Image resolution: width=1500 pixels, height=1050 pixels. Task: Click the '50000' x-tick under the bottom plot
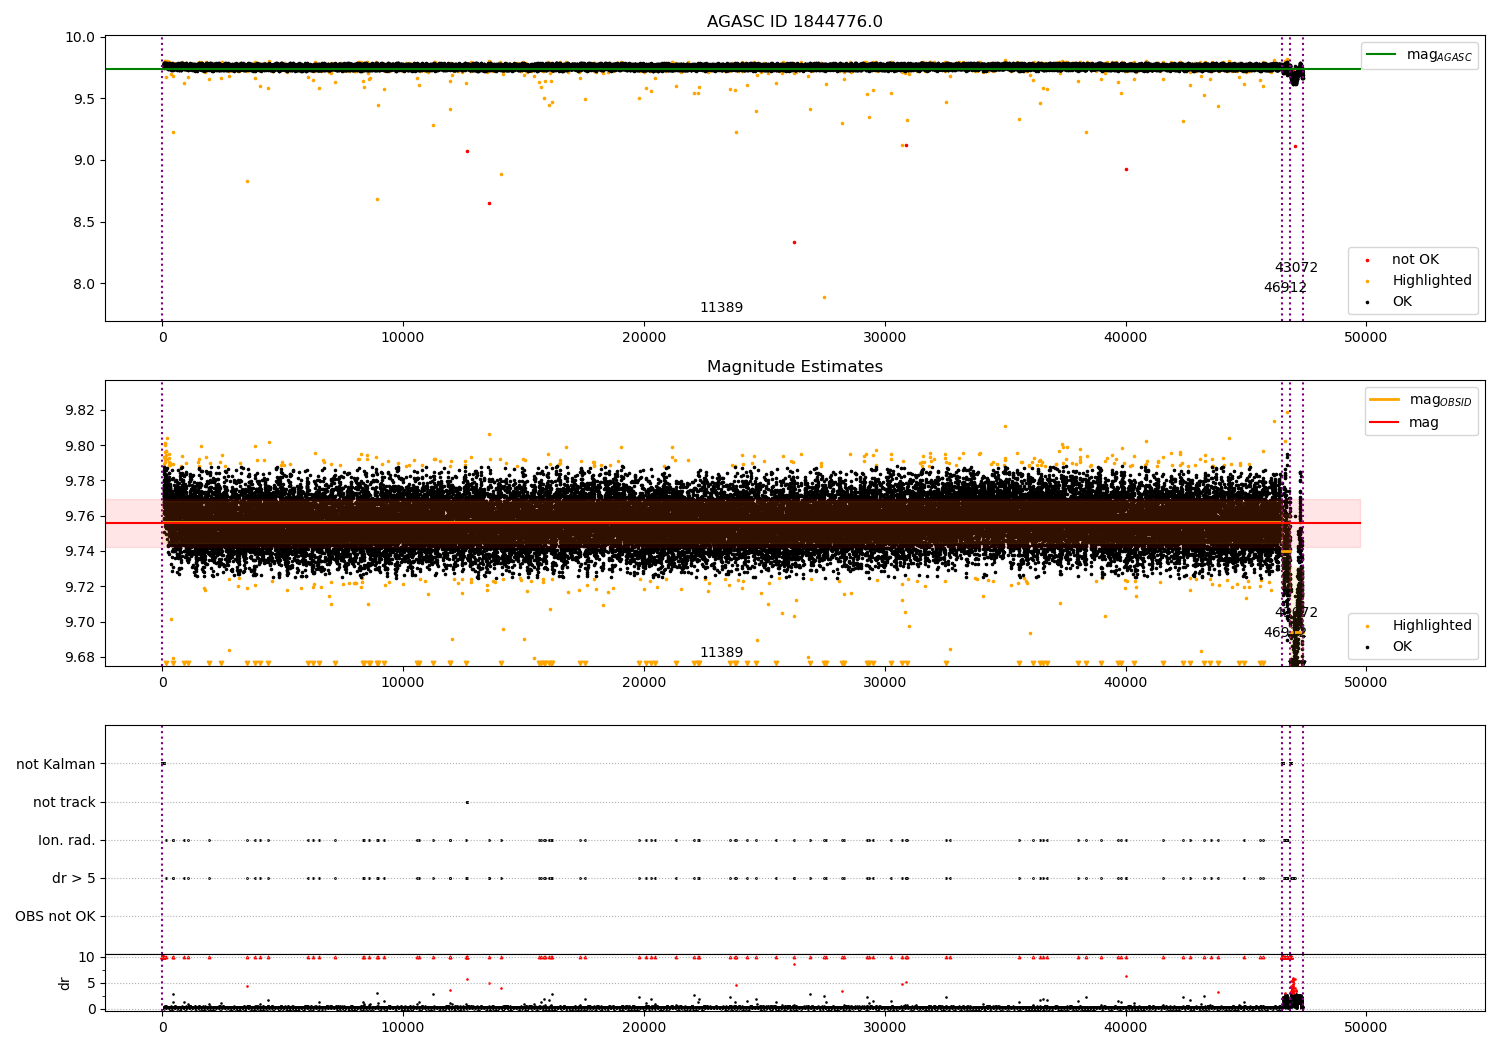(1366, 1027)
